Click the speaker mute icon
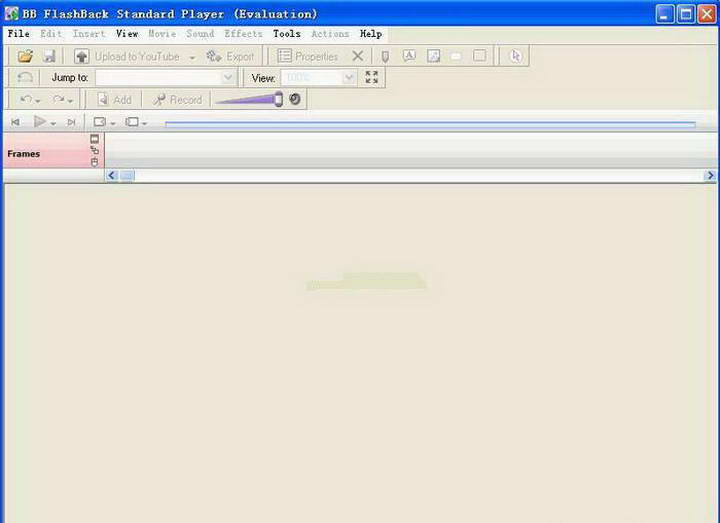 pos(295,99)
